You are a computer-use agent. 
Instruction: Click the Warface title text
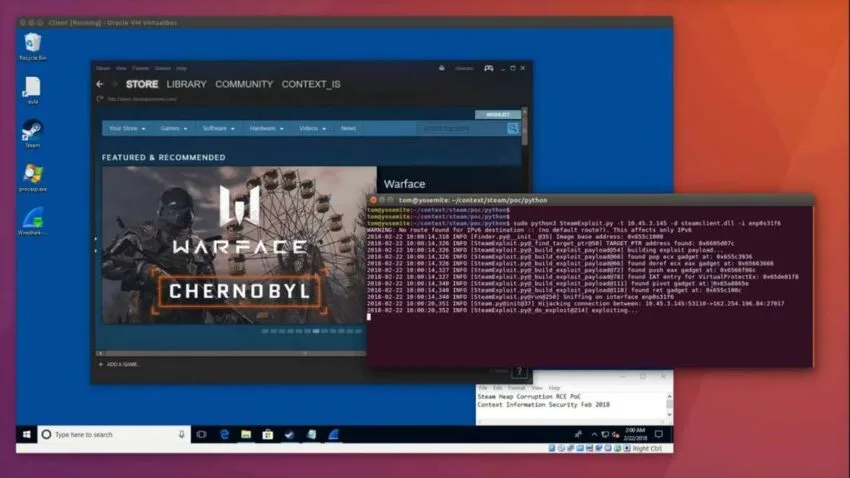point(404,184)
